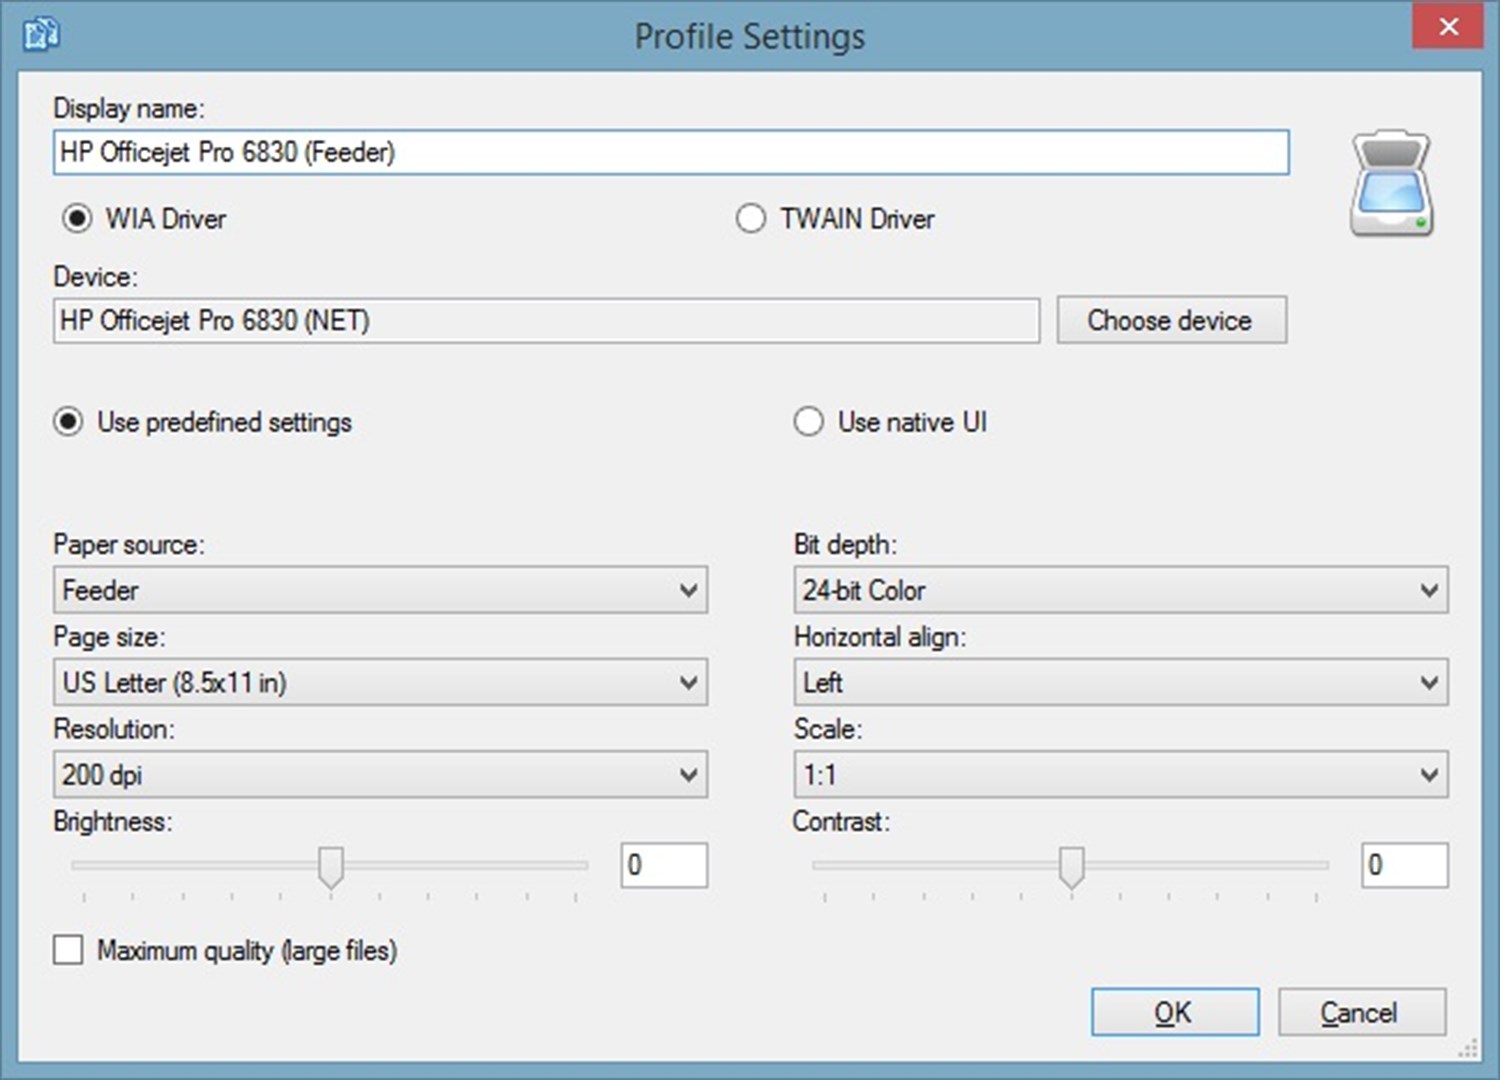This screenshot has height=1080, width=1500.
Task: Confirm settings with the OK button
Action: click(1174, 1012)
